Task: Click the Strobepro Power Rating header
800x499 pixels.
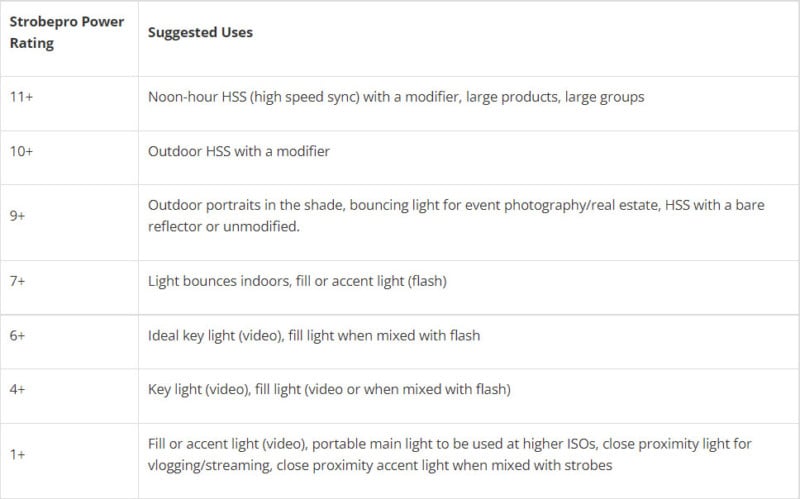Action: [x=67, y=32]
